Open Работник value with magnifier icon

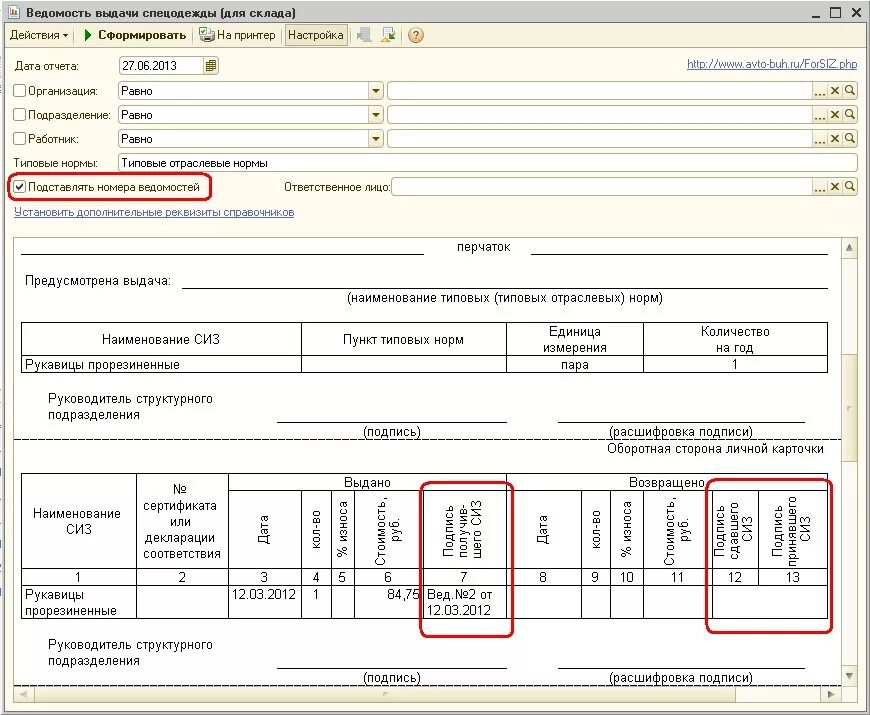[x=849, y=139]
